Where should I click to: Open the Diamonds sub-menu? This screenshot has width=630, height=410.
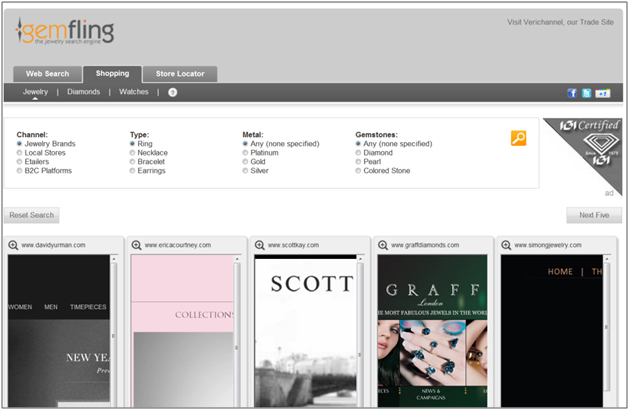click(84, 92)
